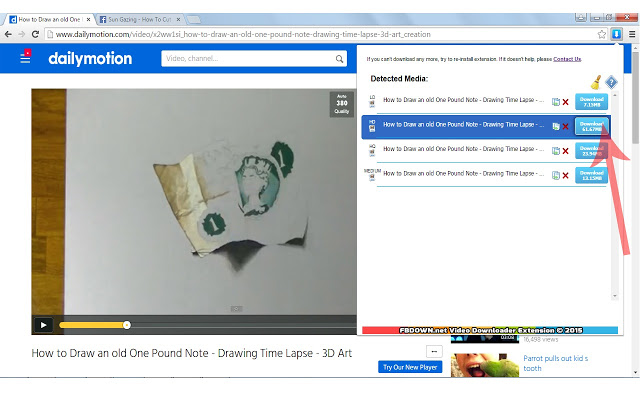The image size is (640, 400).
Task: Download the LD 7.13MB version
Action: coord(591,102)
